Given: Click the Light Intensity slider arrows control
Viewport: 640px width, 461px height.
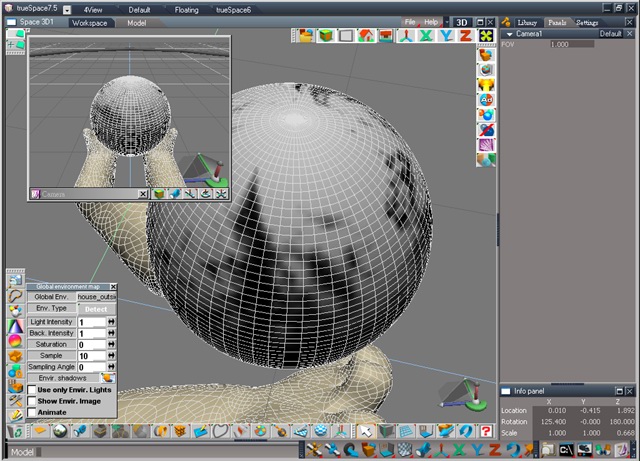Looking at the screenshot, I should [x=112, y=322].
